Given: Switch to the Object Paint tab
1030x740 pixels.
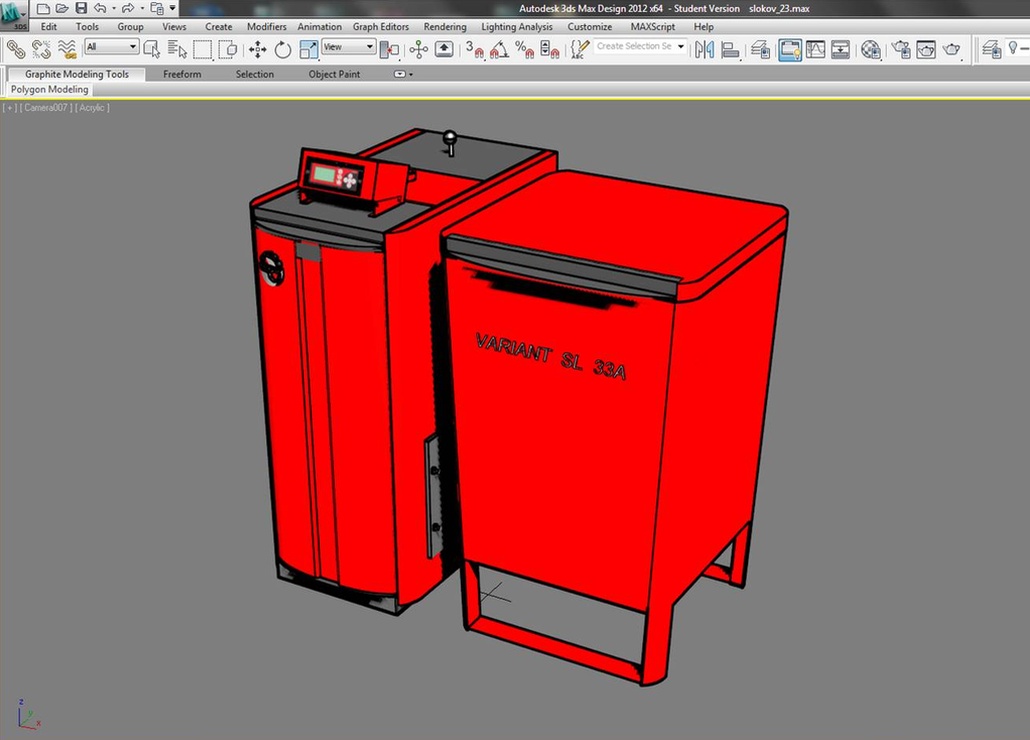Looking at the screenshot, I should click(334, 74).
